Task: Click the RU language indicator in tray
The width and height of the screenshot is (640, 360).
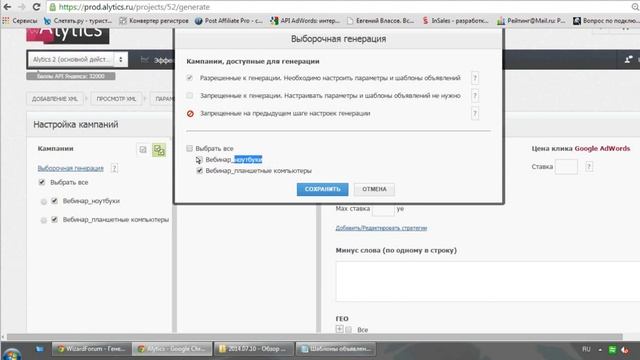Action: pos(586,349)
